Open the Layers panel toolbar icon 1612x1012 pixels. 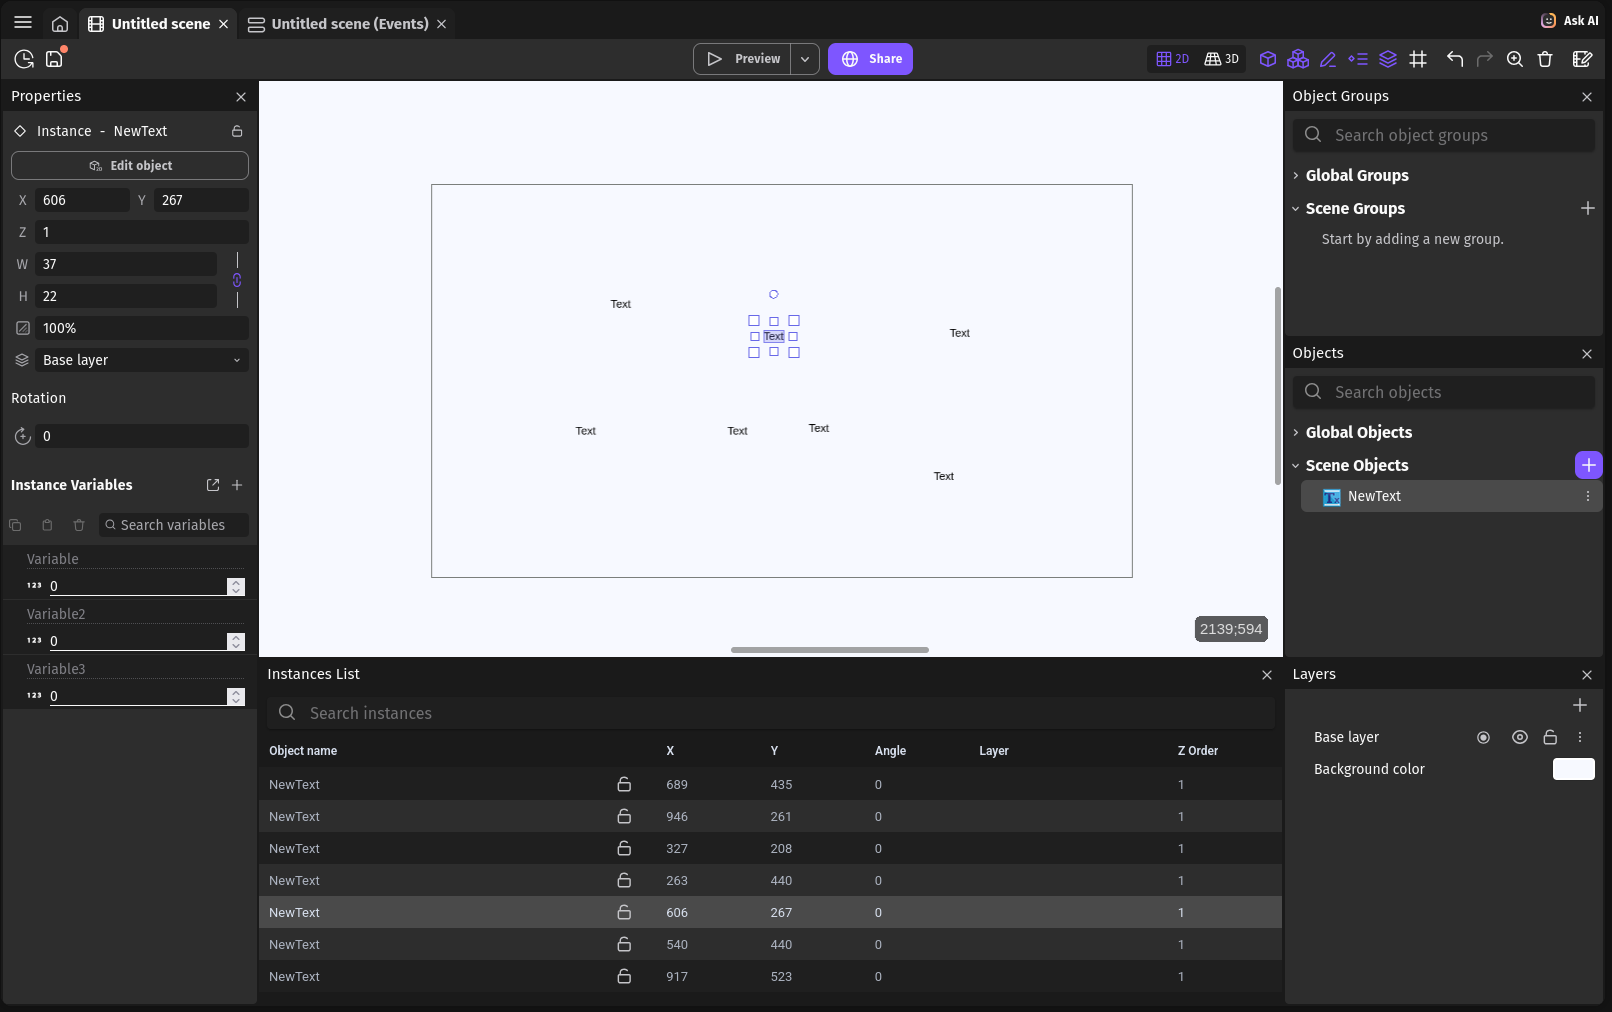click(1388, 59)
